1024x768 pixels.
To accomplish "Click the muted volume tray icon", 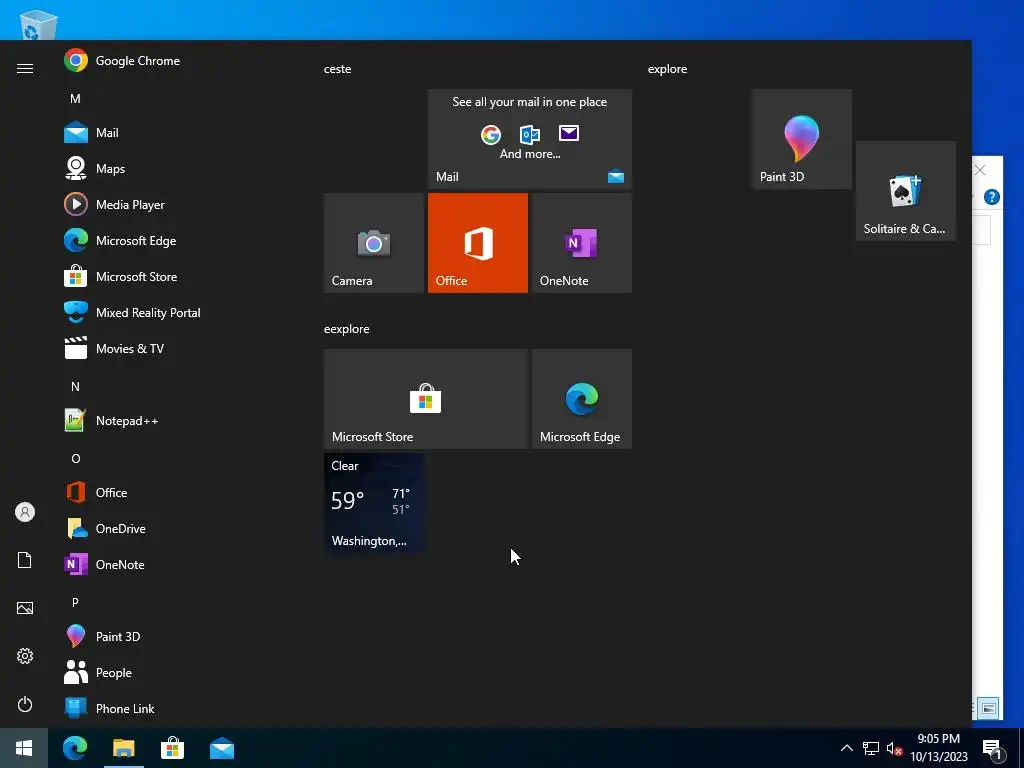I will [x=894, y=748].
